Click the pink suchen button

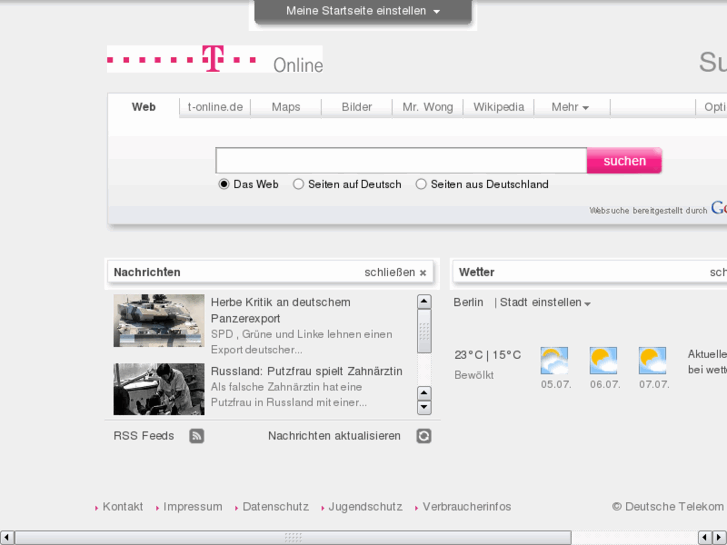(x=625, y=160)
